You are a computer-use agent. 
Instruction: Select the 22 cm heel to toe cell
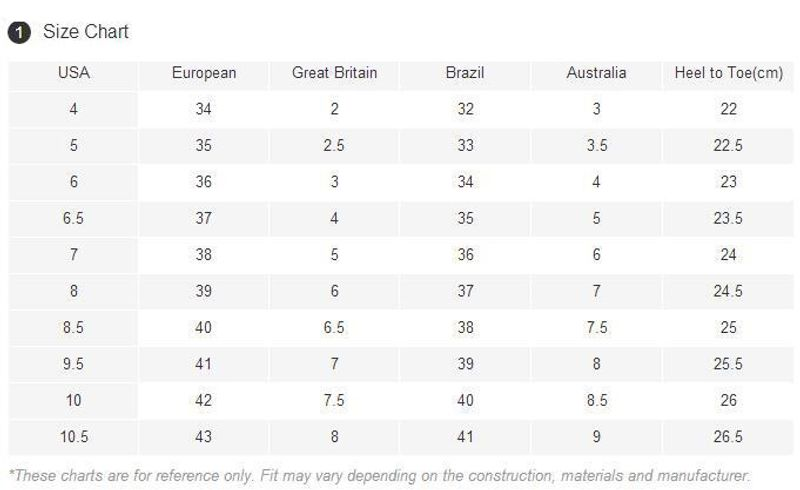pos(728,109)
